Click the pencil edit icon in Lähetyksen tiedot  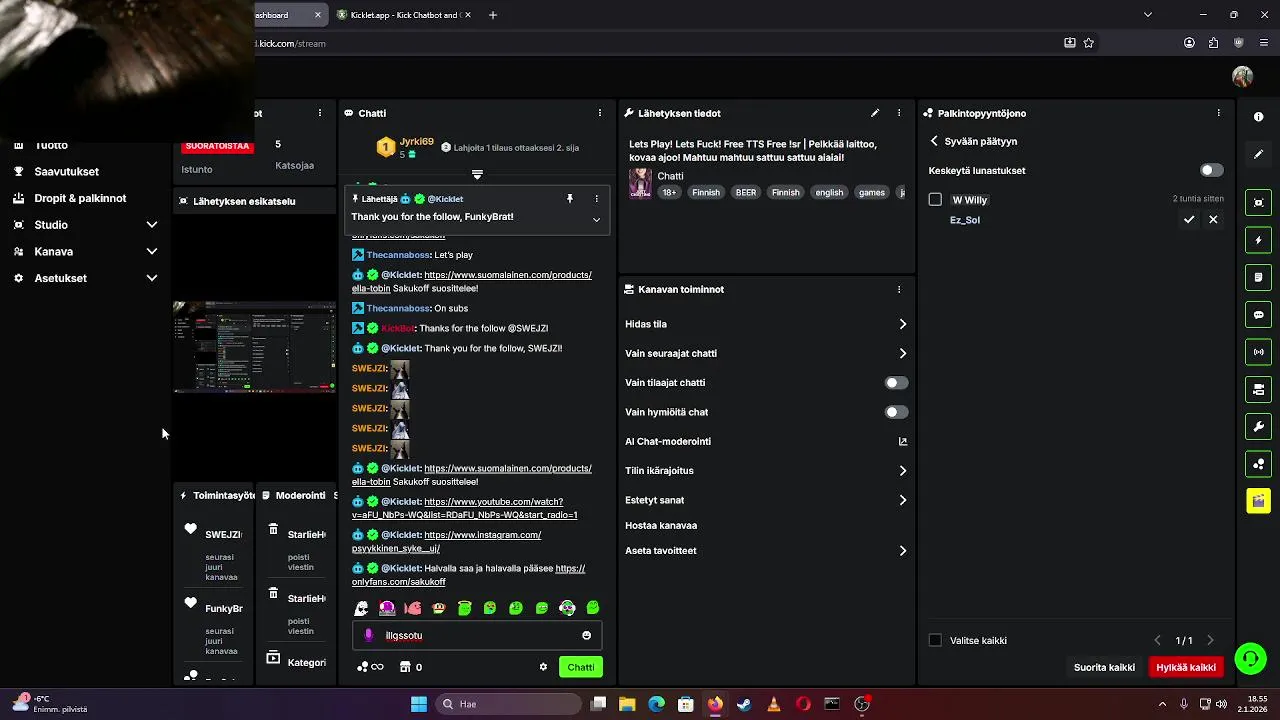(875, 113)
